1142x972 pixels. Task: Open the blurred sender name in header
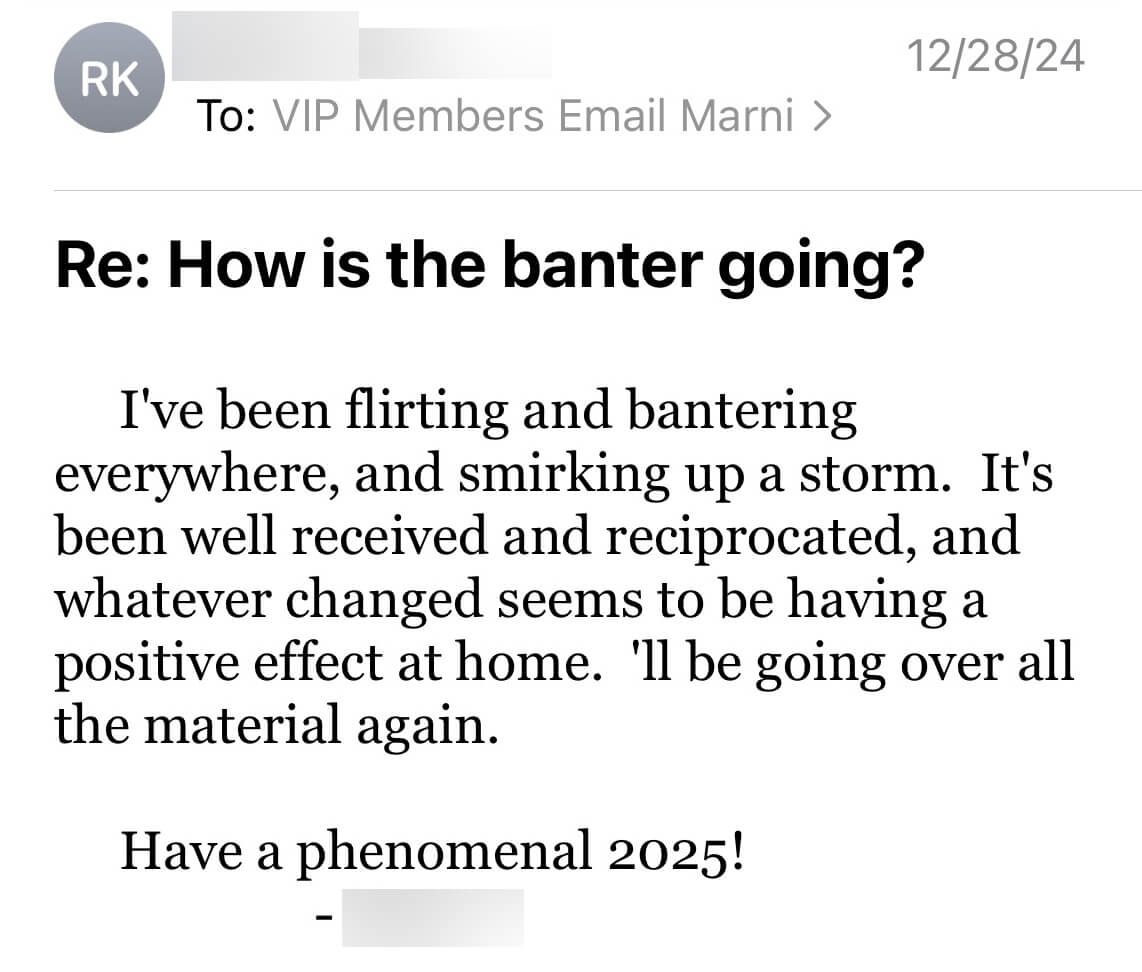tap(361, 45)
